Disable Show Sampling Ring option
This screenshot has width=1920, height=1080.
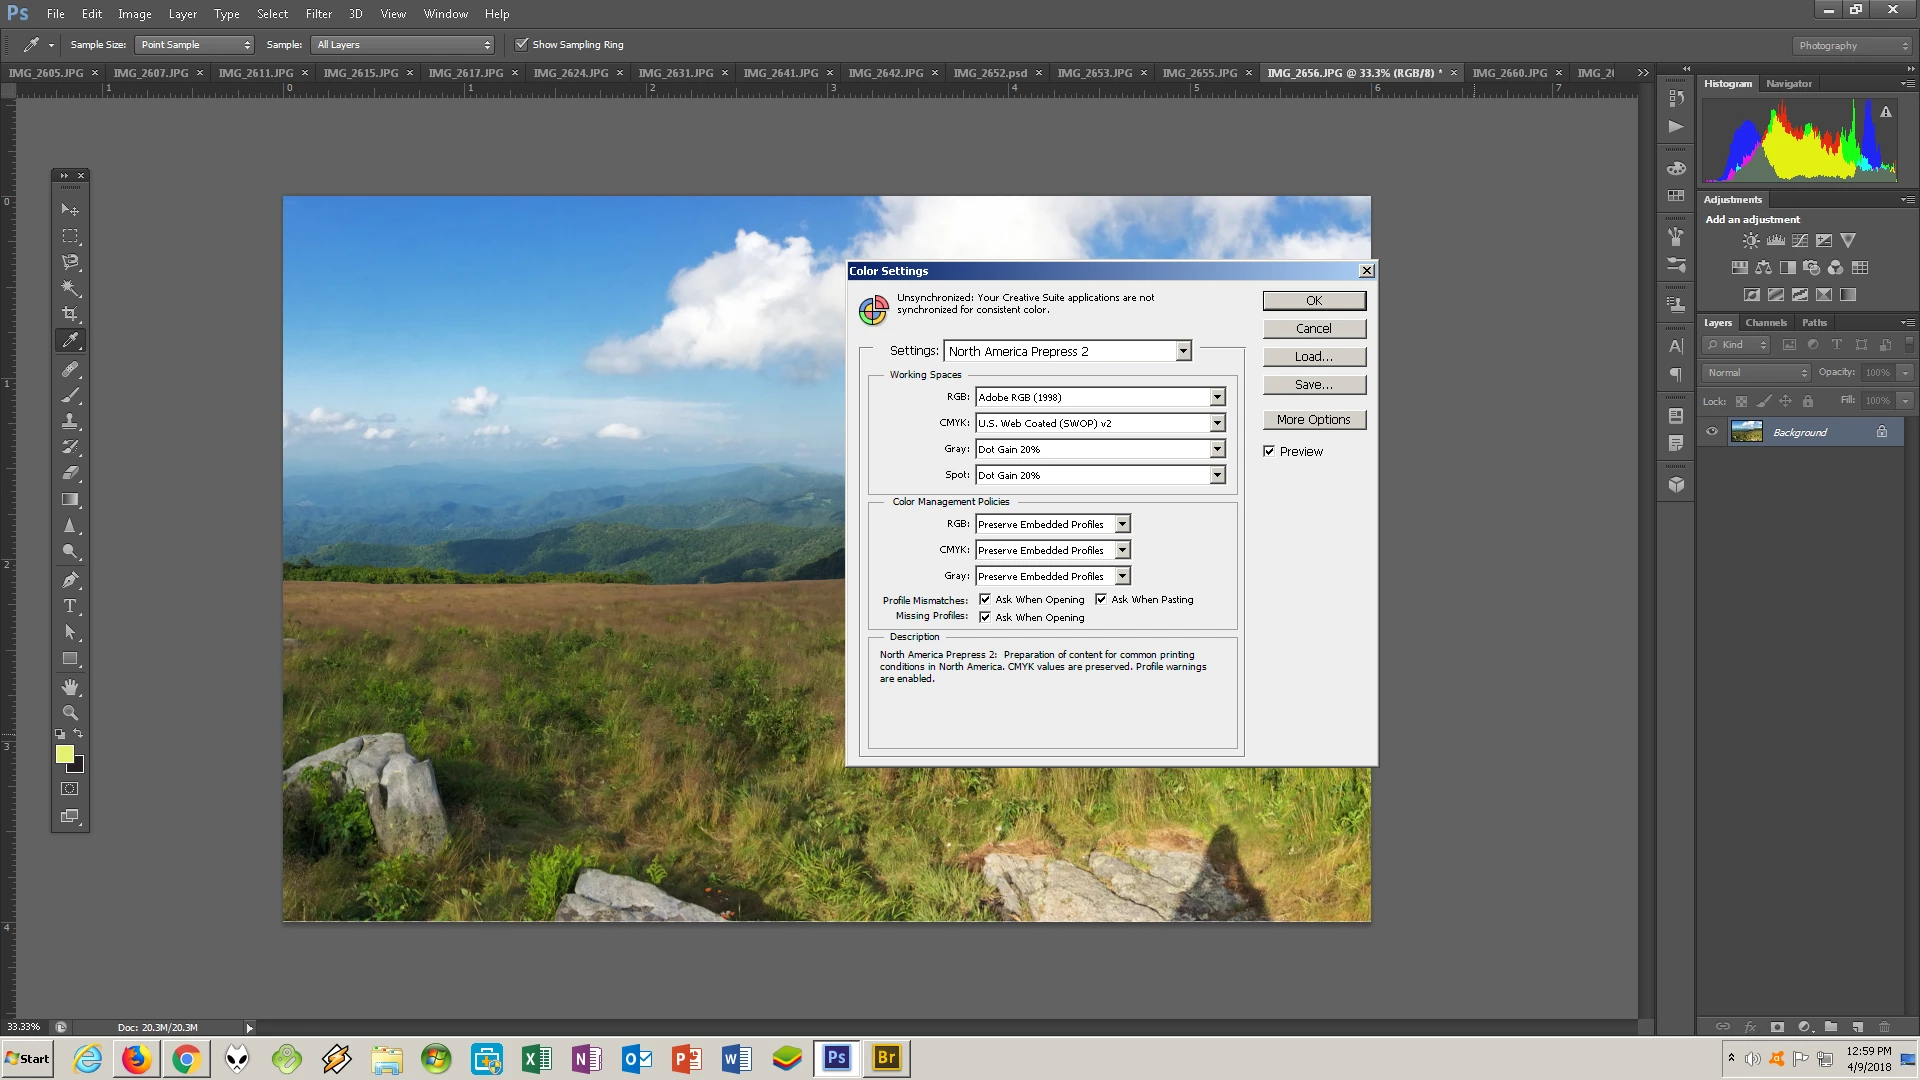click(521, 44)
